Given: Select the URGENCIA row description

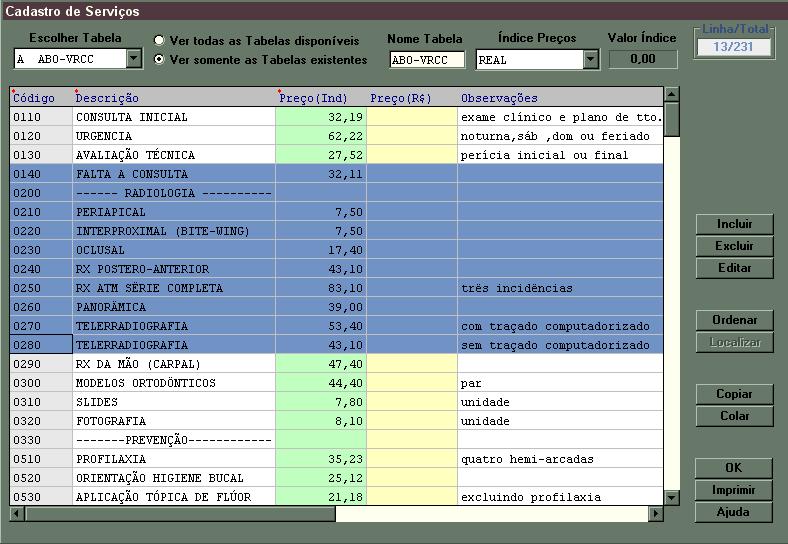Looking at the screenshot, I should tap(174, 136).
